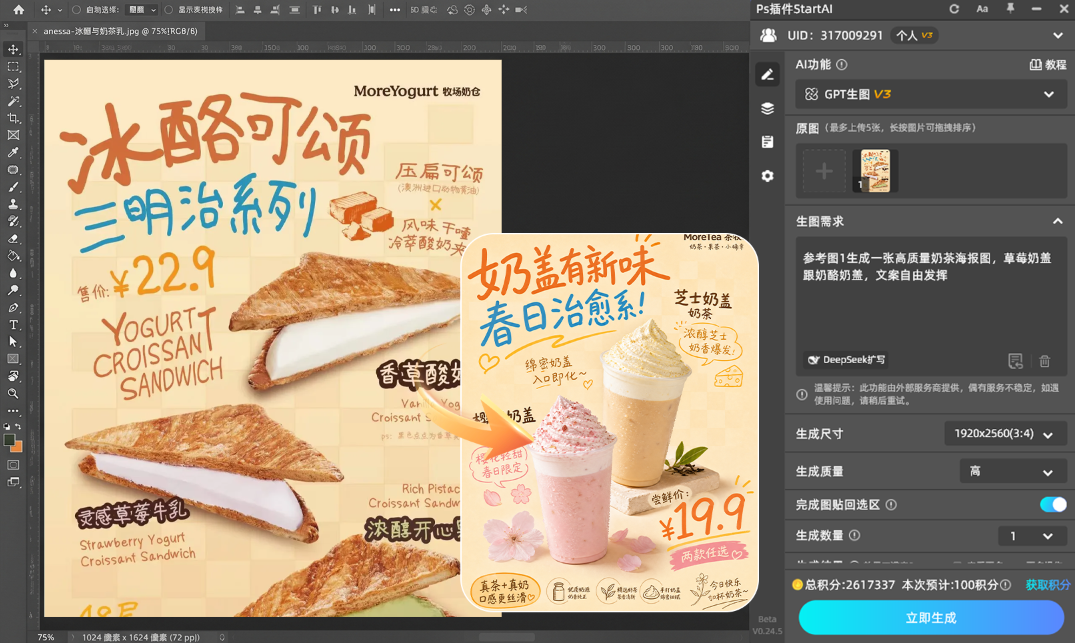Screen dimensions: 1075x643
Task: Select the Horizontal Type tool
Action: tap(13, 324)
